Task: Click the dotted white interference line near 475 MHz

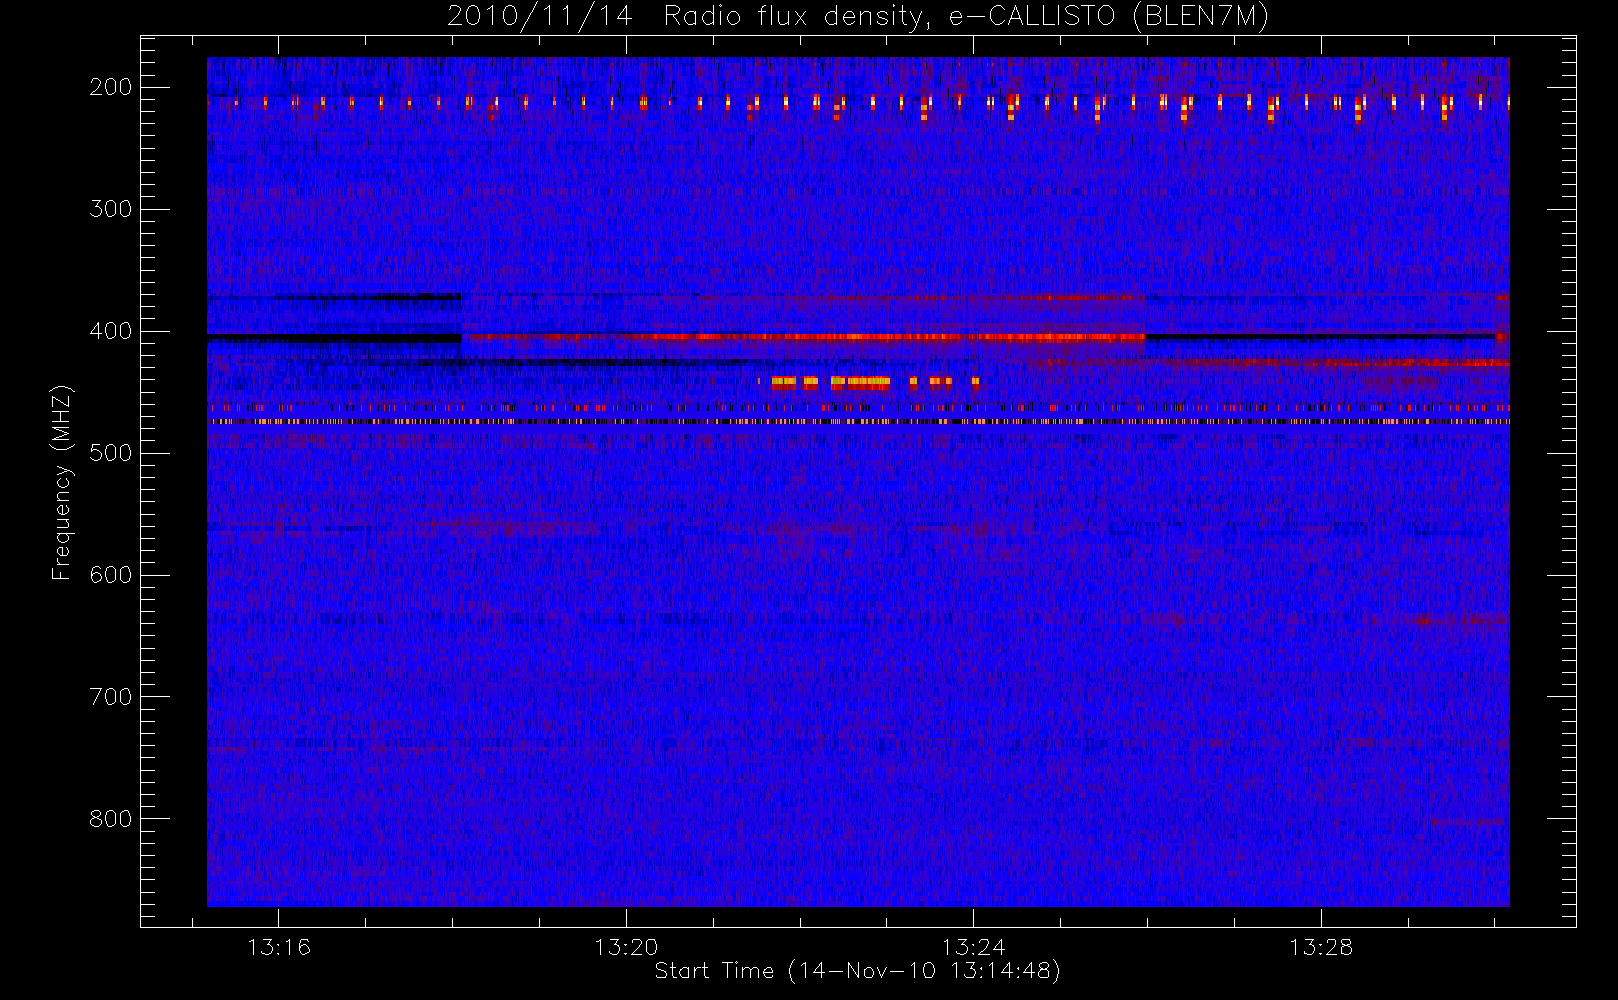Action: coord(858,422)
